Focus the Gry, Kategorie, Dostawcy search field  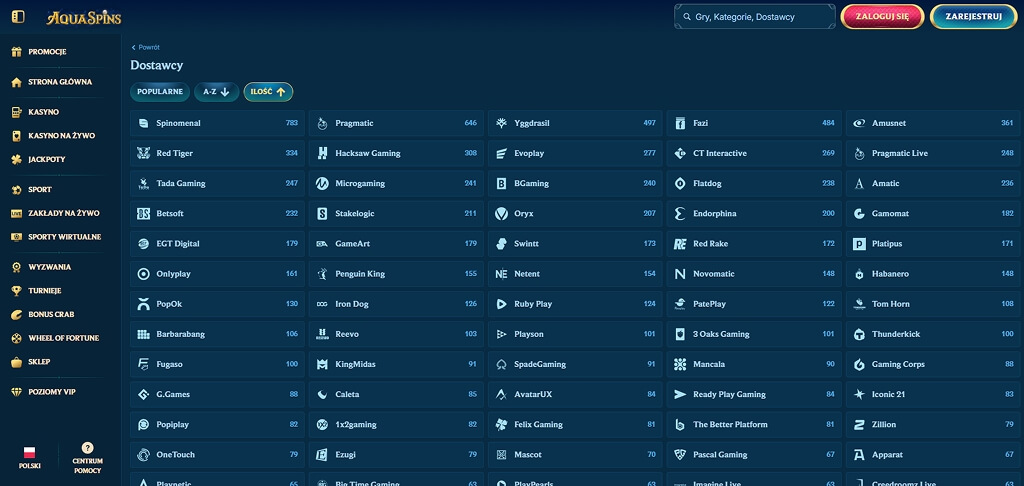(x=754, y=17)
